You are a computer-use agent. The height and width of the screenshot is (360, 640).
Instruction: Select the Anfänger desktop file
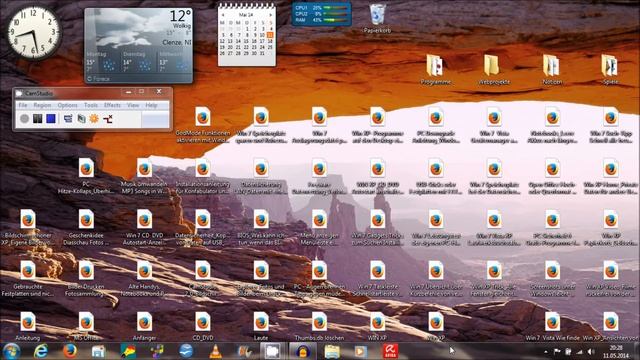click(x=144, y=326)
